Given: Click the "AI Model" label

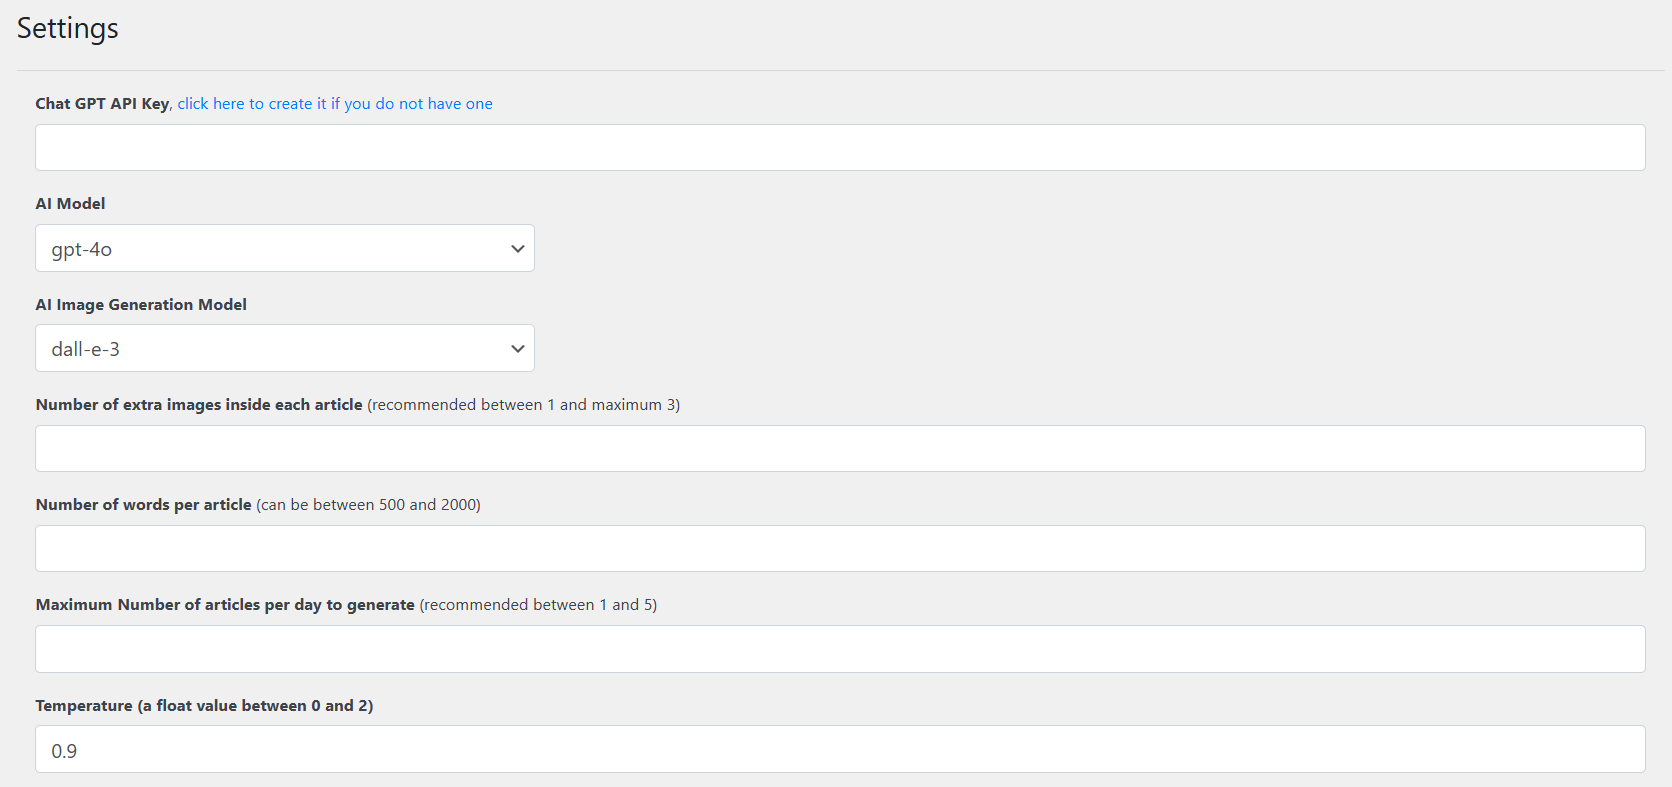Looking at the screenshot, I should click(70, 204).
